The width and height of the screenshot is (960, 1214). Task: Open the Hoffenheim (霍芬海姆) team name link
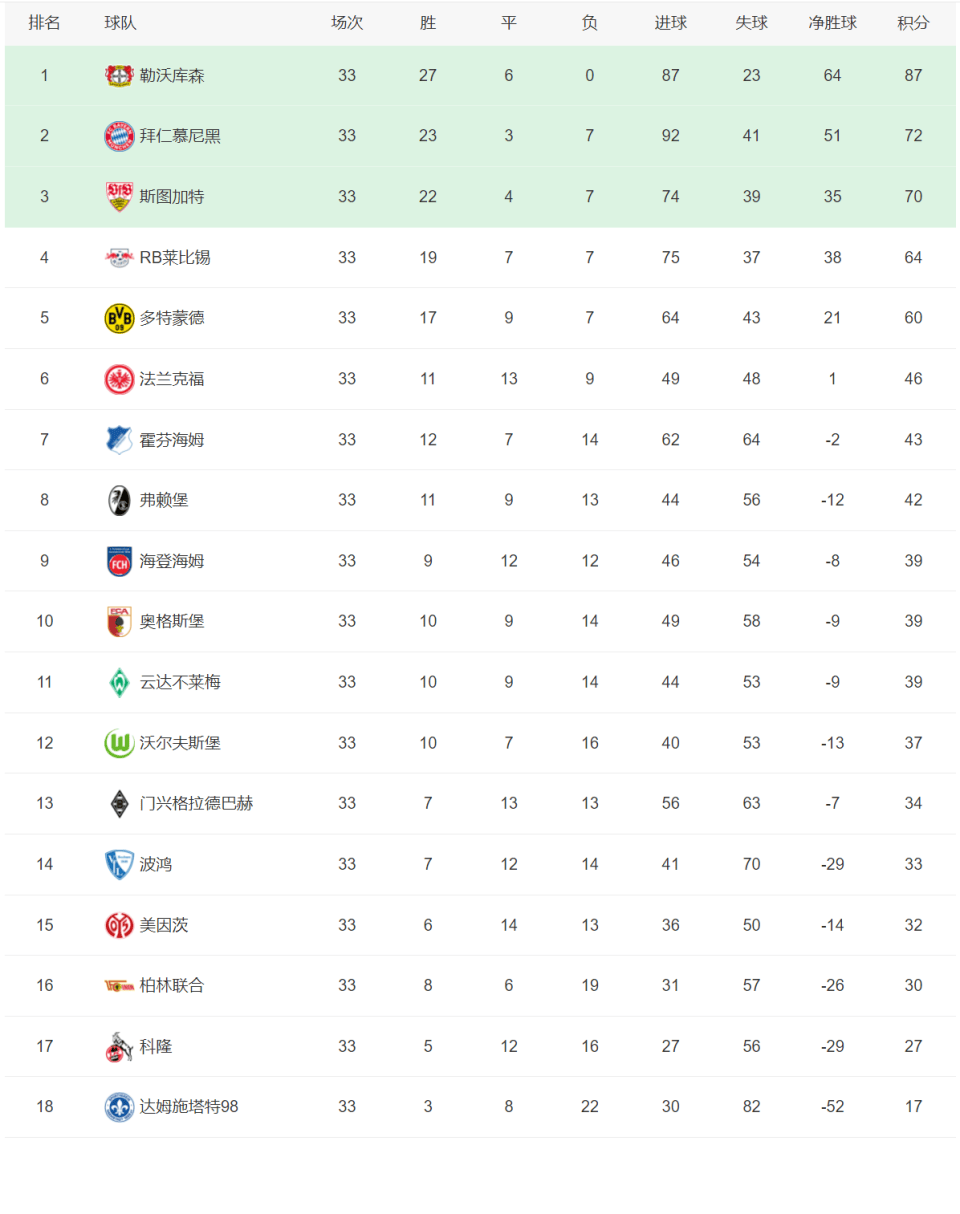[172, 439]
